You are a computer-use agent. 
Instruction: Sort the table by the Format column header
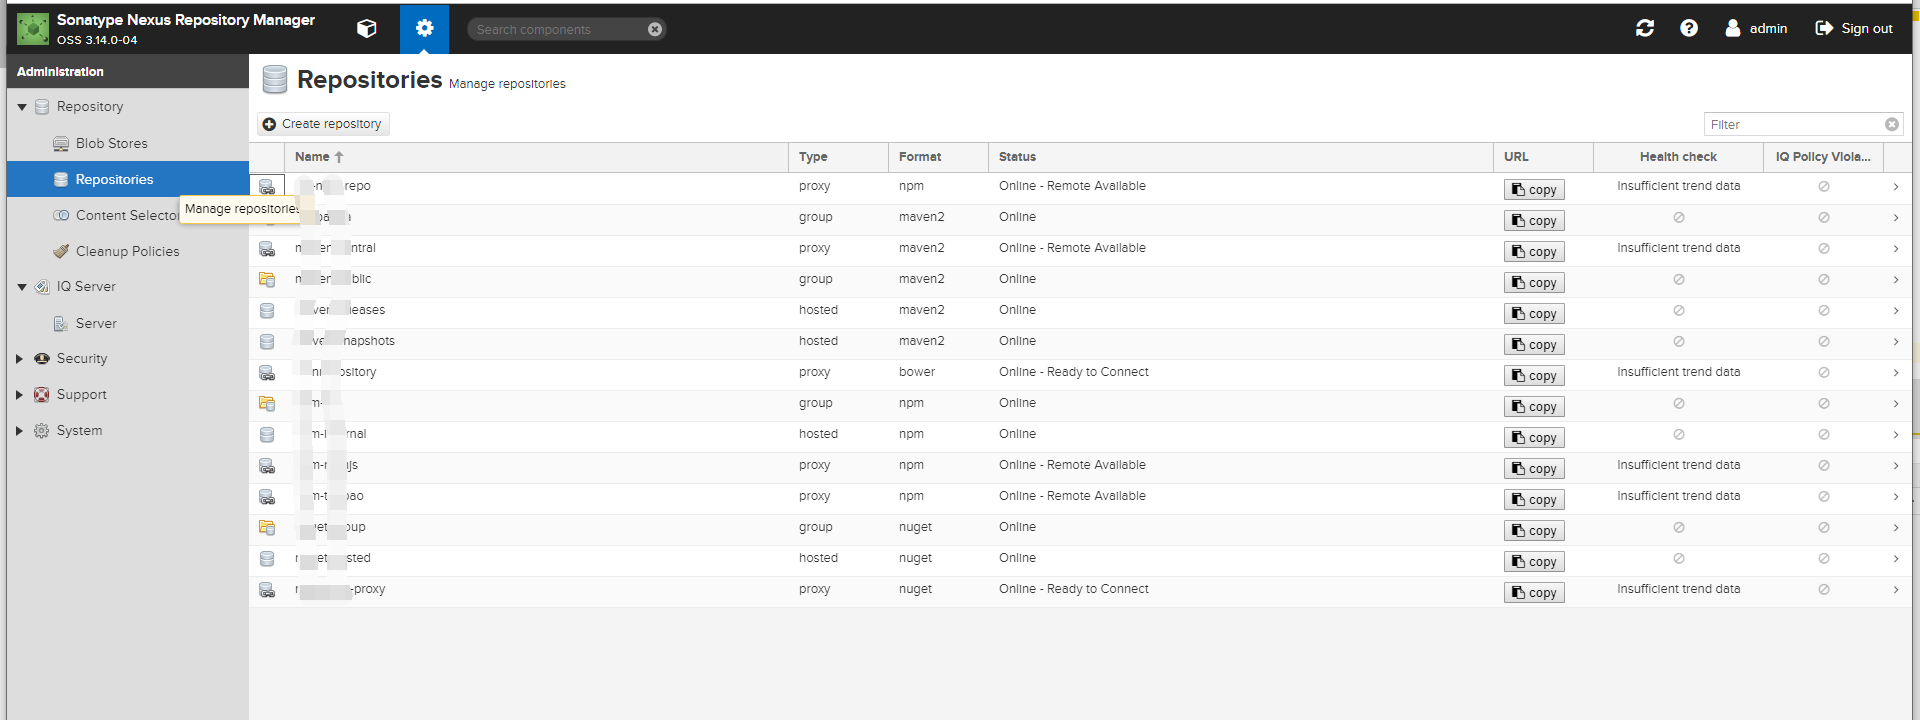938,157
